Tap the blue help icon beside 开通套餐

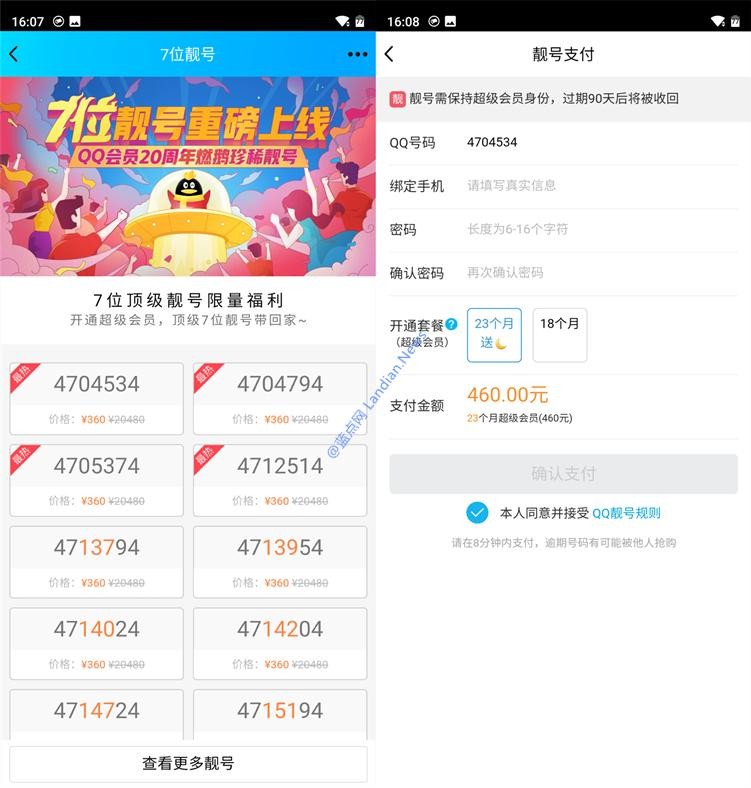(x=451, y=324)
